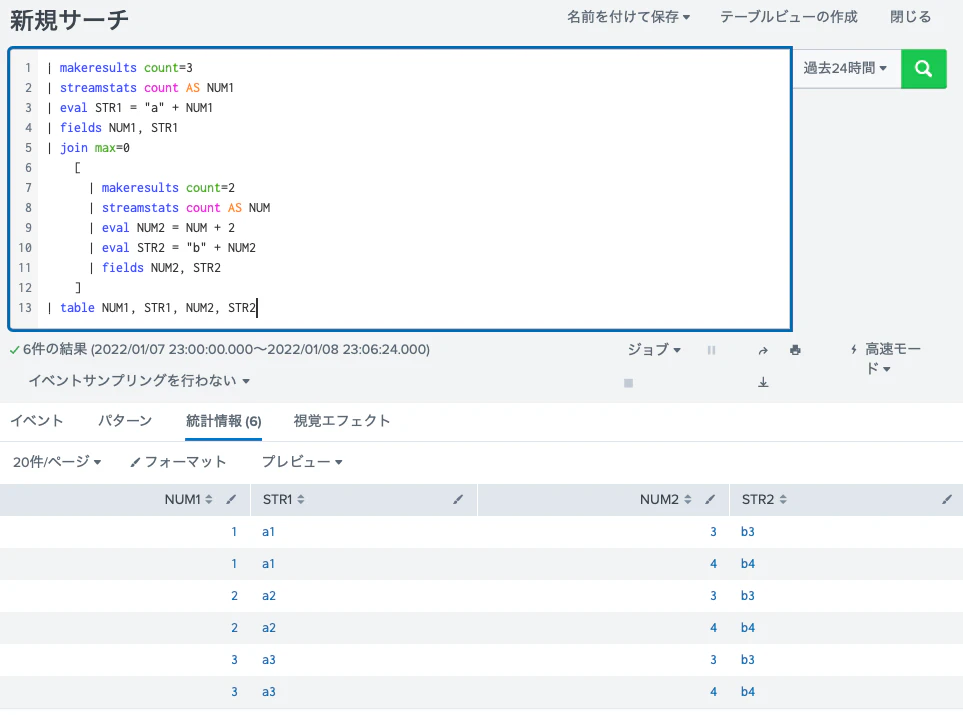This screenshot has width=963, height=715.
Task: Pause the search job
Action: point(711,350)
